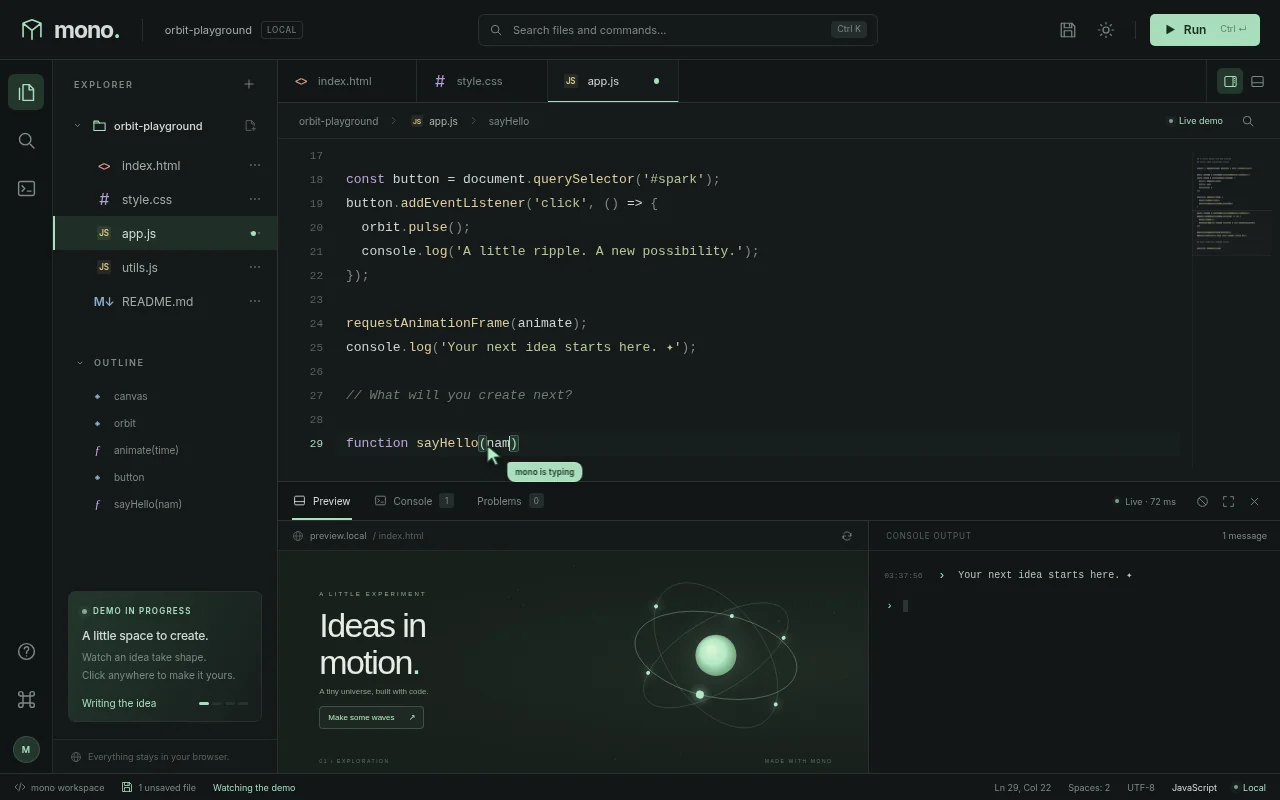Open the Search view in the sidebar
This screenshot has width=1280, height=800.
point(27,141)
